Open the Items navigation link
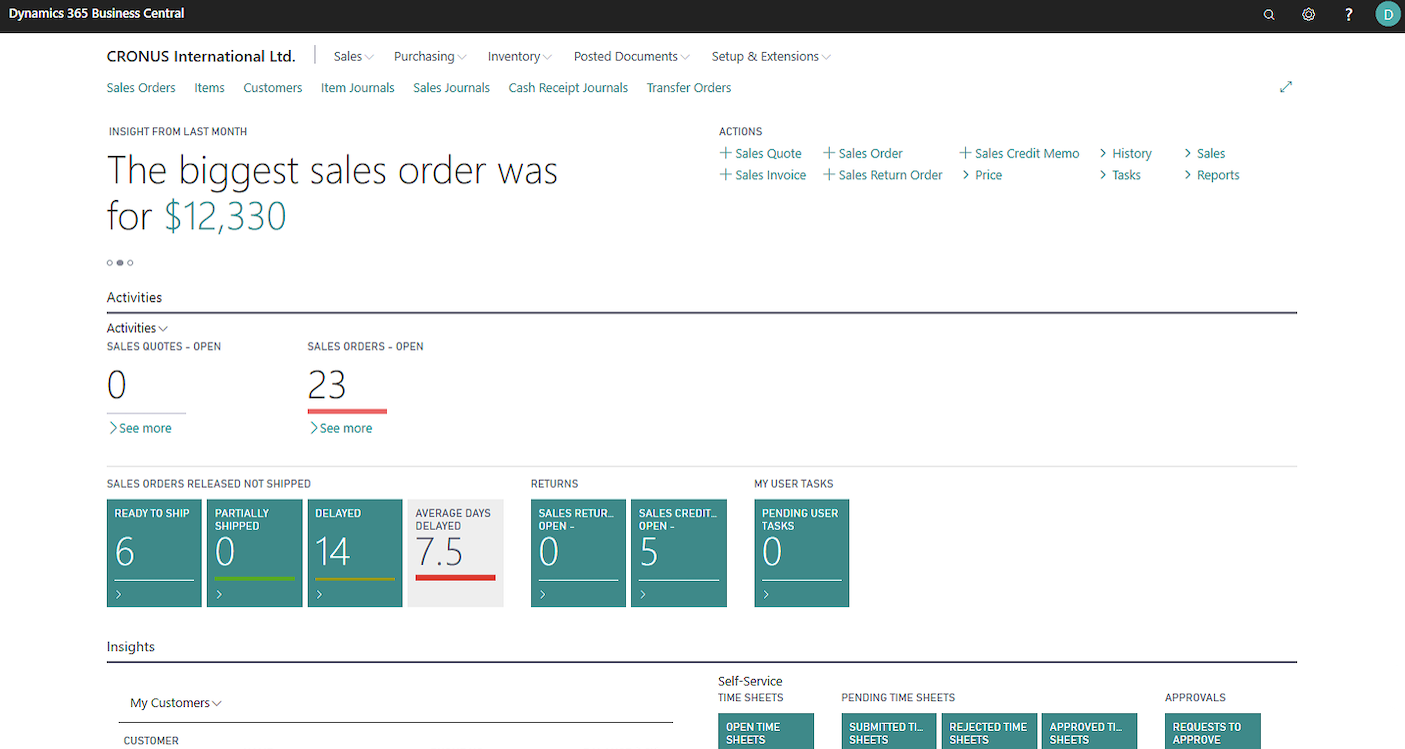 pyautogui.click(x=209, y=88)
